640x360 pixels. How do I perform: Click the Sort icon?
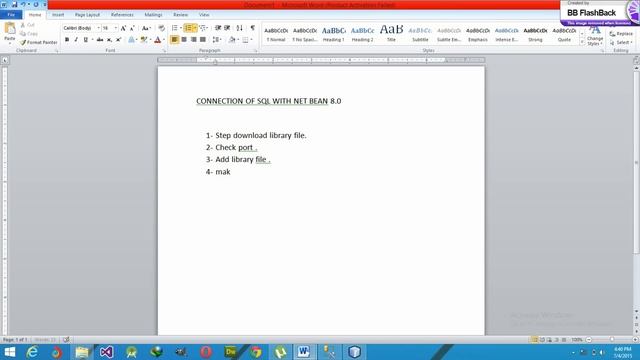tap(240, 28)
